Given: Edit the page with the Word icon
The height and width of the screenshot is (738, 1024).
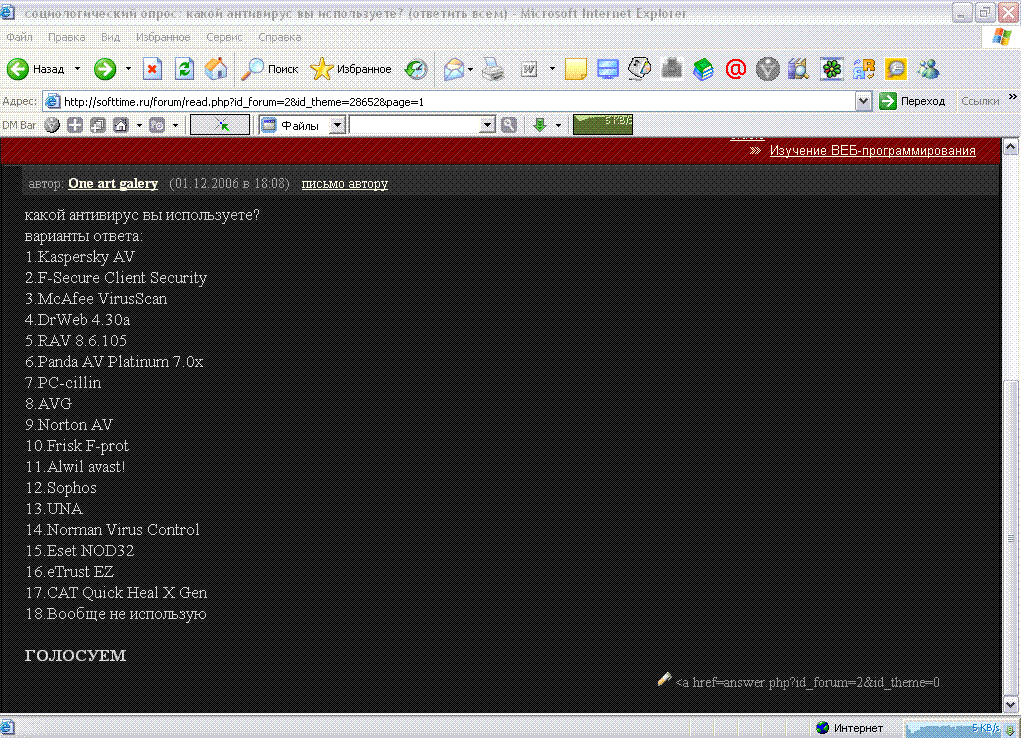Looking at the screenshot, I should point(529,69).
